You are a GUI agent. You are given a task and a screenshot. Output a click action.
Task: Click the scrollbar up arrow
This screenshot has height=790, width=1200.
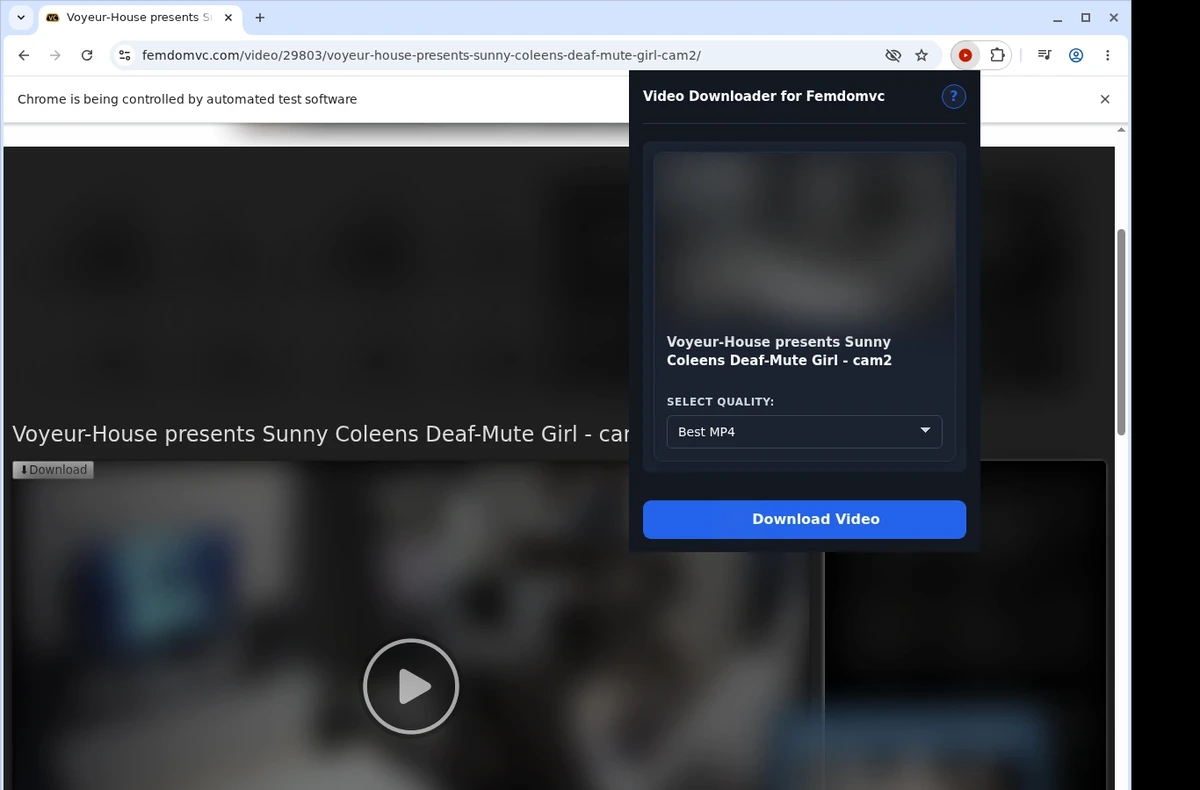pyautogui.click(x=1121, y=130)
